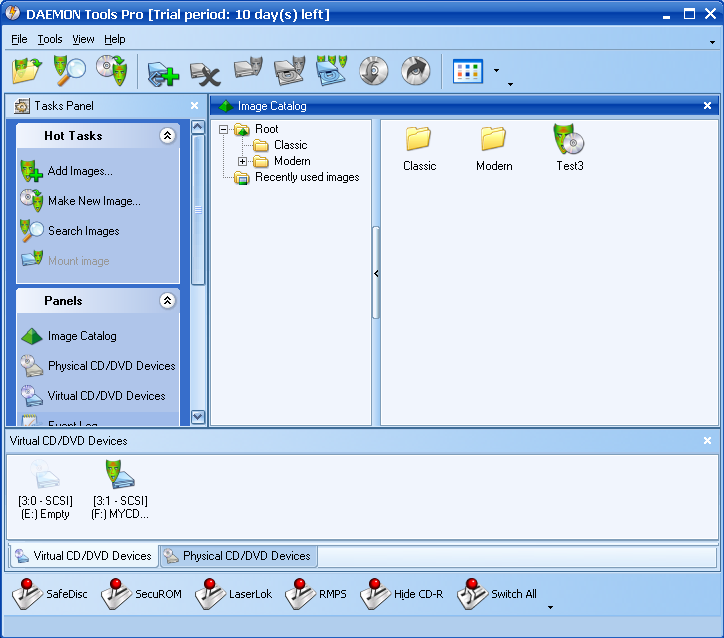724x638 pixels.
Task: Open Image Catalog from Panels list
Action: [x=82, y=336]
